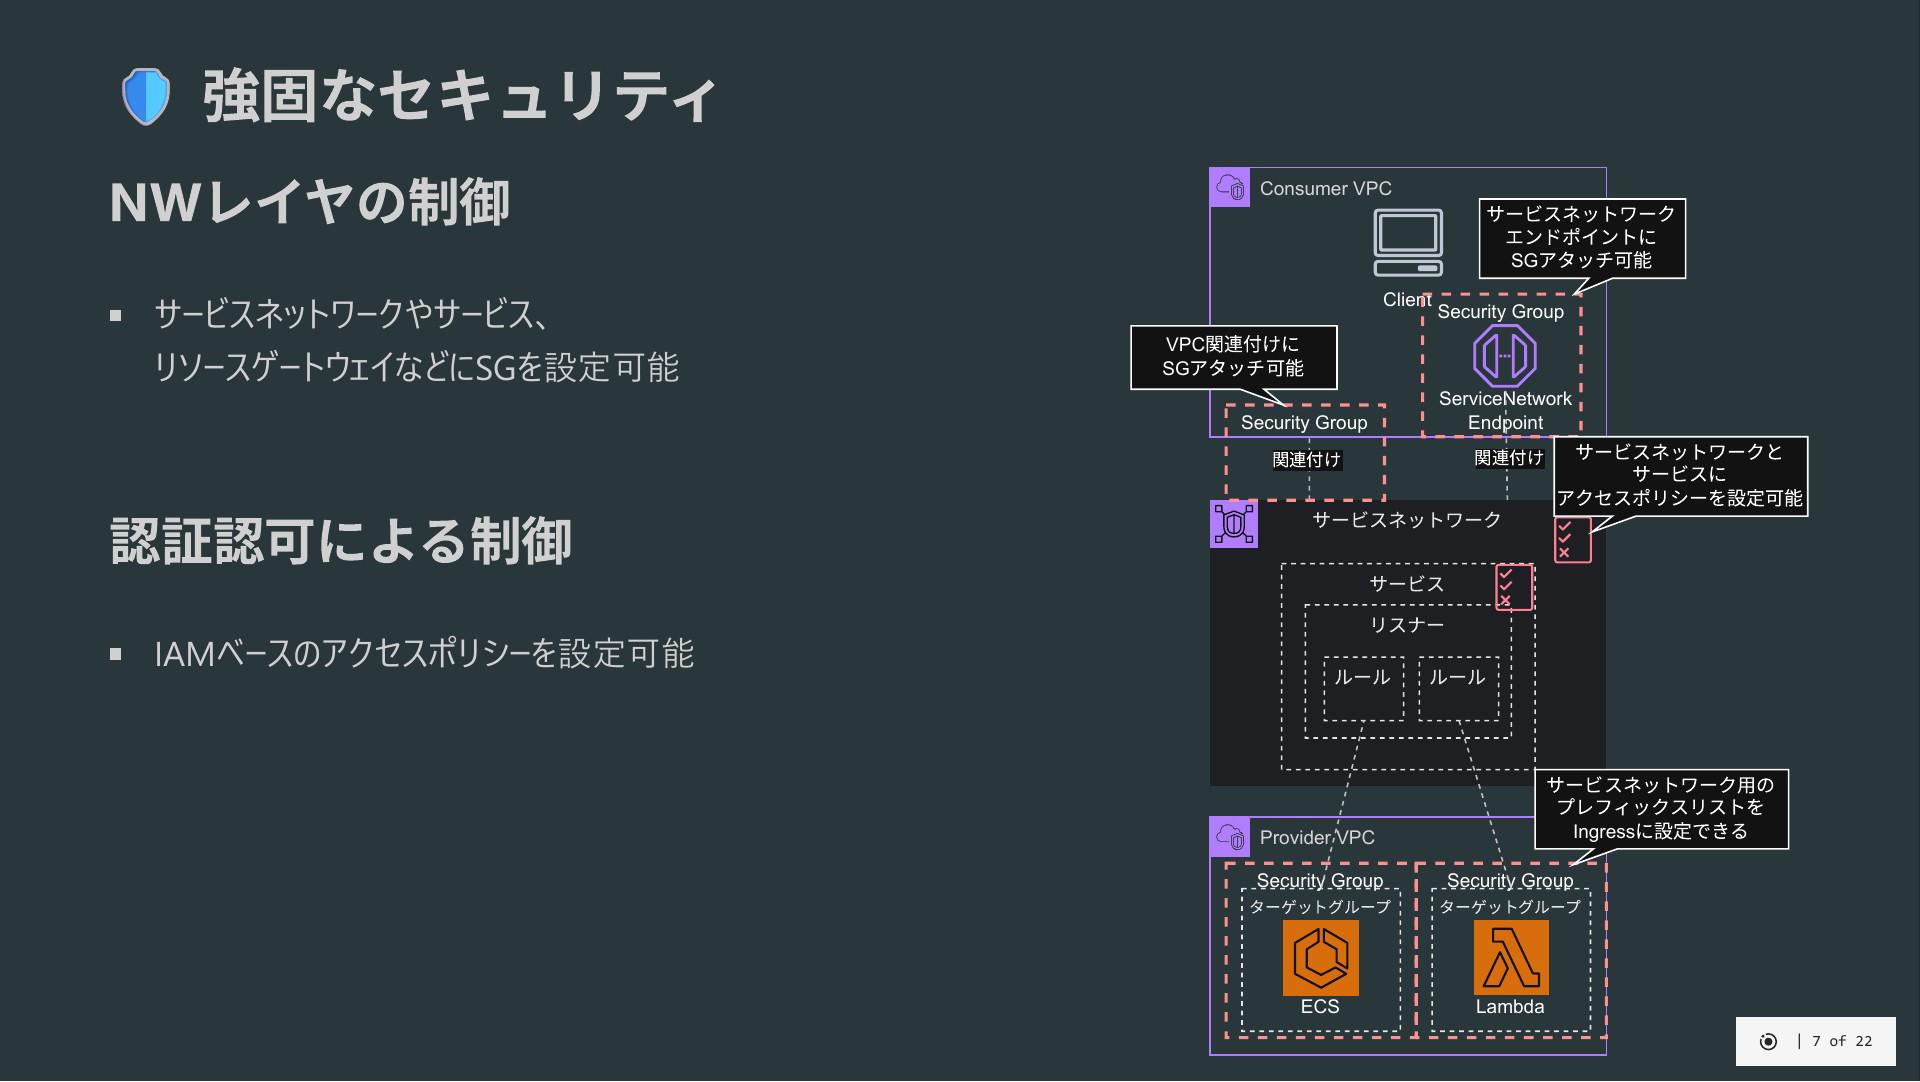Click the サービスネットワーク box title
Screen dimensions: 1920x1082
(1406, 520)
